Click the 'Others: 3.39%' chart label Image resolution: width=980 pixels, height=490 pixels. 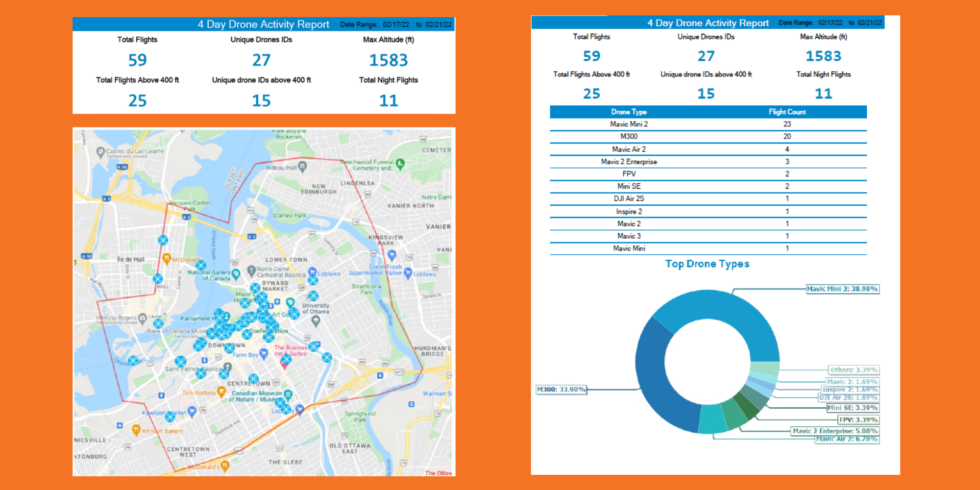tap(854, 370)
